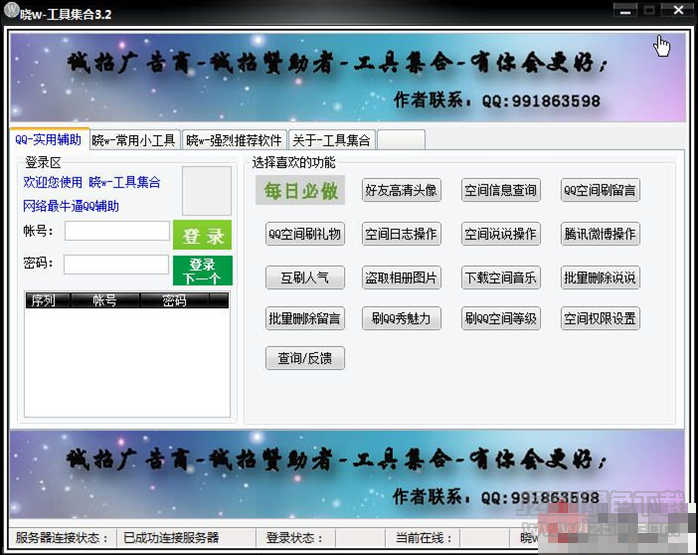Click 已成功连接服务器 status text
698x555 pixels.
[x=171, y=538]
